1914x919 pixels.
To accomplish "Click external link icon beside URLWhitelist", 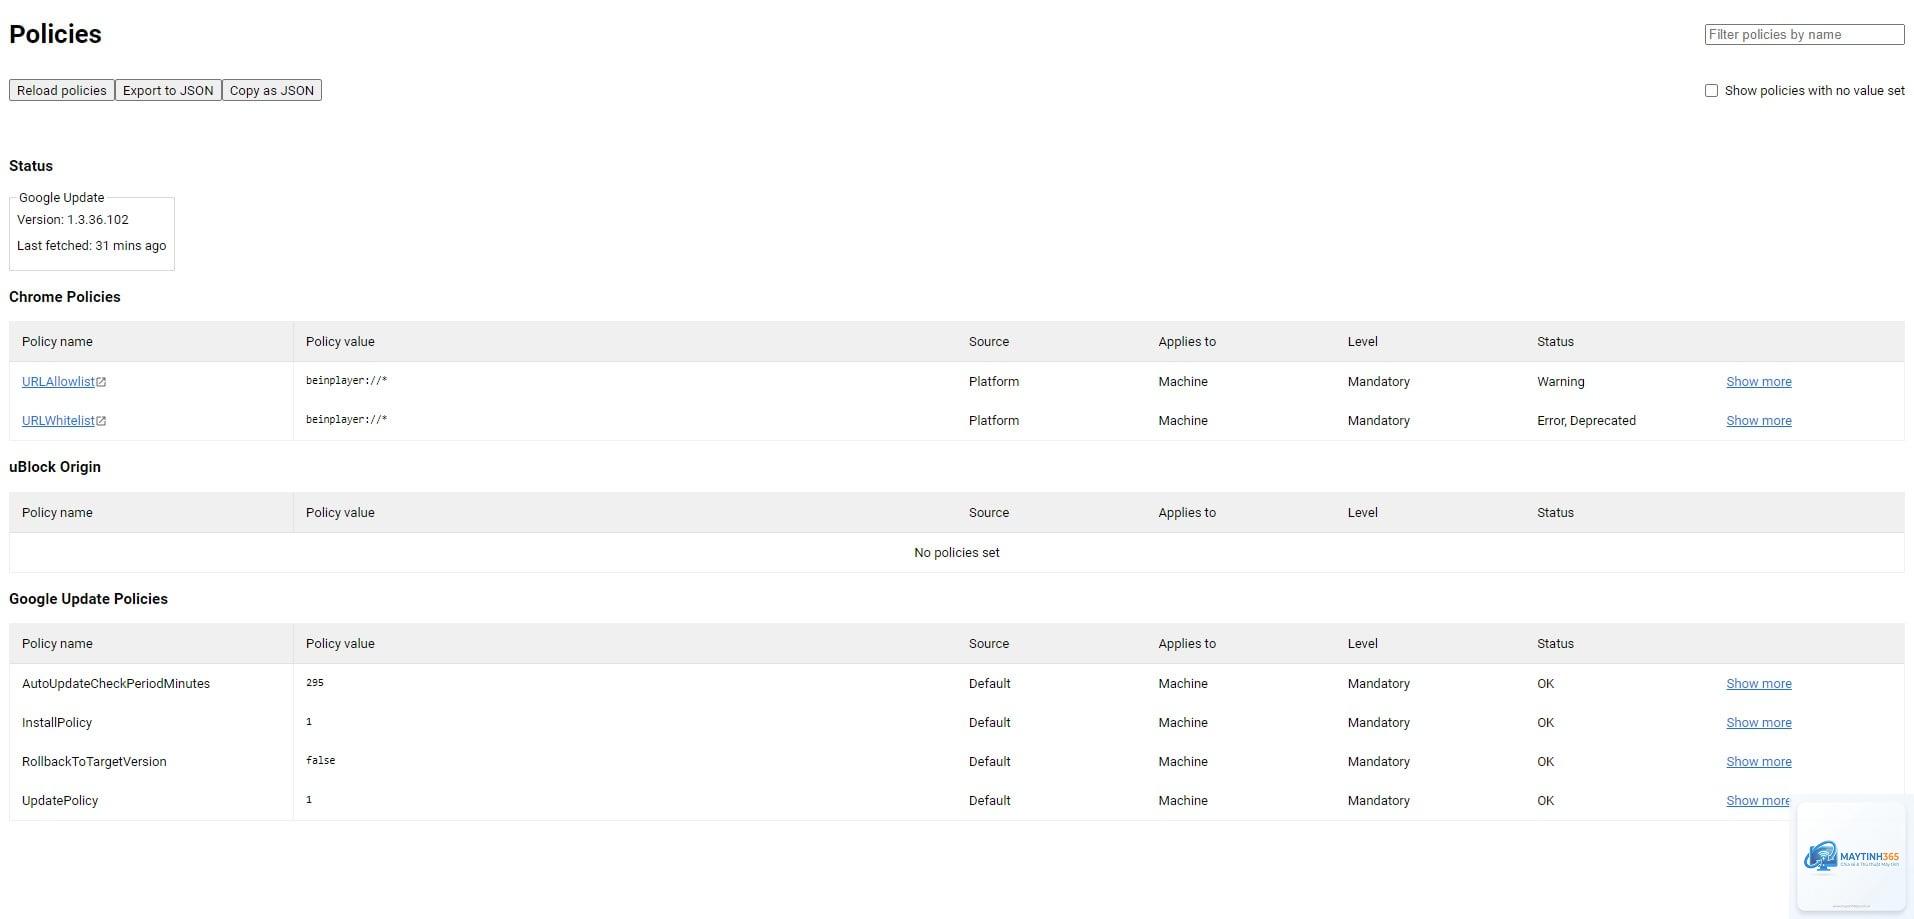I will (x=101, y=421).
